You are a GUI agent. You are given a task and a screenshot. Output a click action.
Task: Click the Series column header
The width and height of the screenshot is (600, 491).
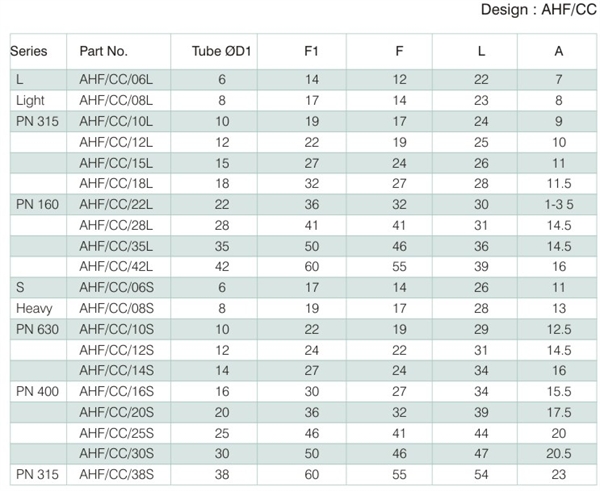click(x=29, y=51)
